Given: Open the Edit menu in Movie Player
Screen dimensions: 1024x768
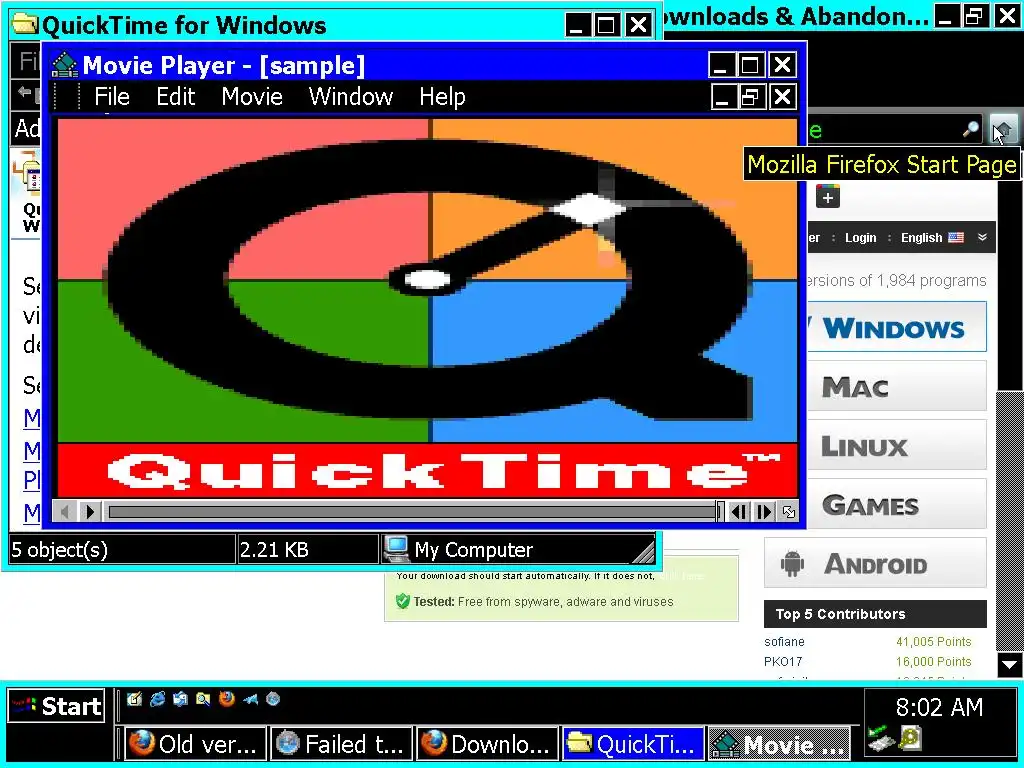Looking at the screenshot, I should (x=175, y=97).
